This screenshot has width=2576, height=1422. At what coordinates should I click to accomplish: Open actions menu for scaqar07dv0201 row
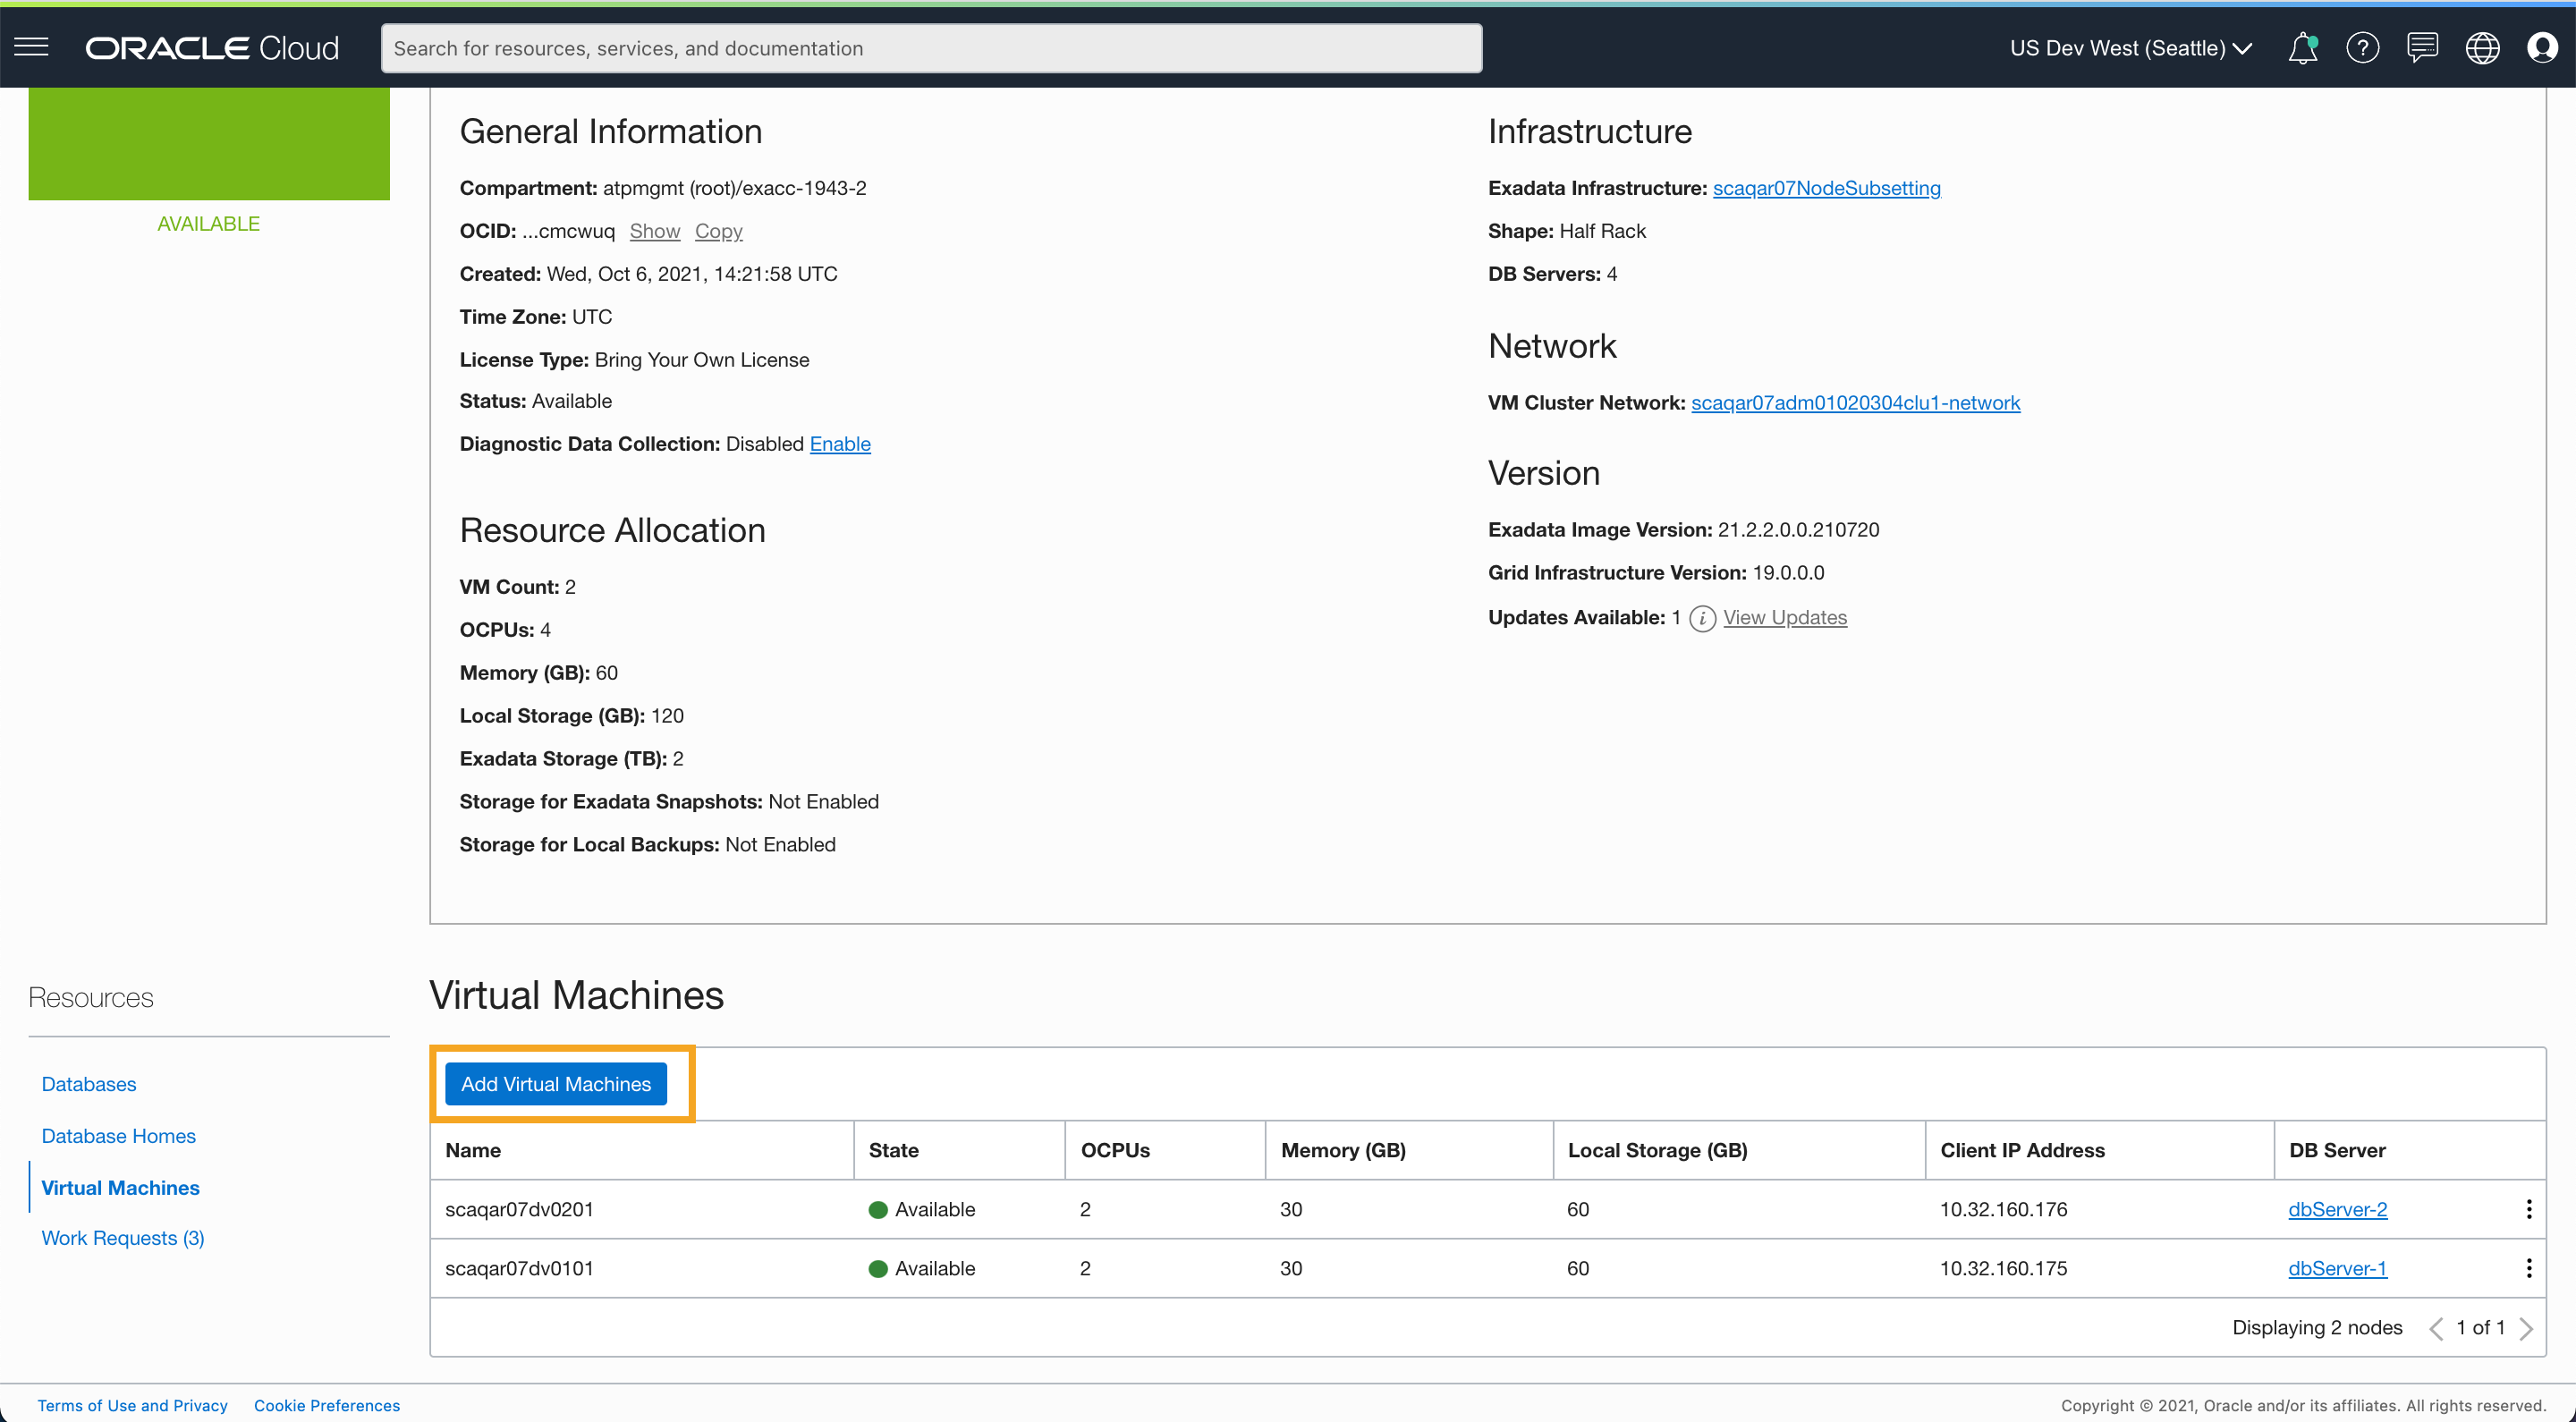pos(2528,1209)
